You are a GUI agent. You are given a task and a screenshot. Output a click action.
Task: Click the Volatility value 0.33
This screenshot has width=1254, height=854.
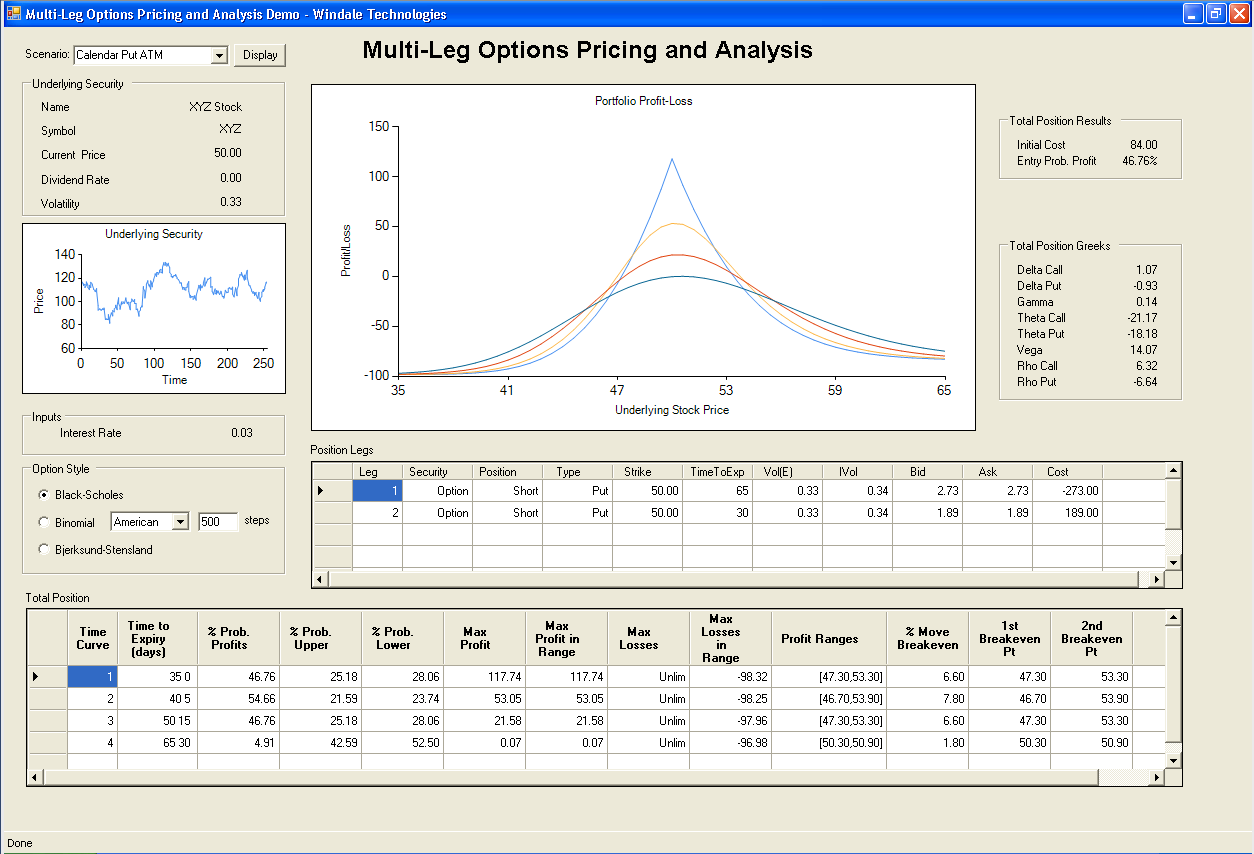click(231, 202)
